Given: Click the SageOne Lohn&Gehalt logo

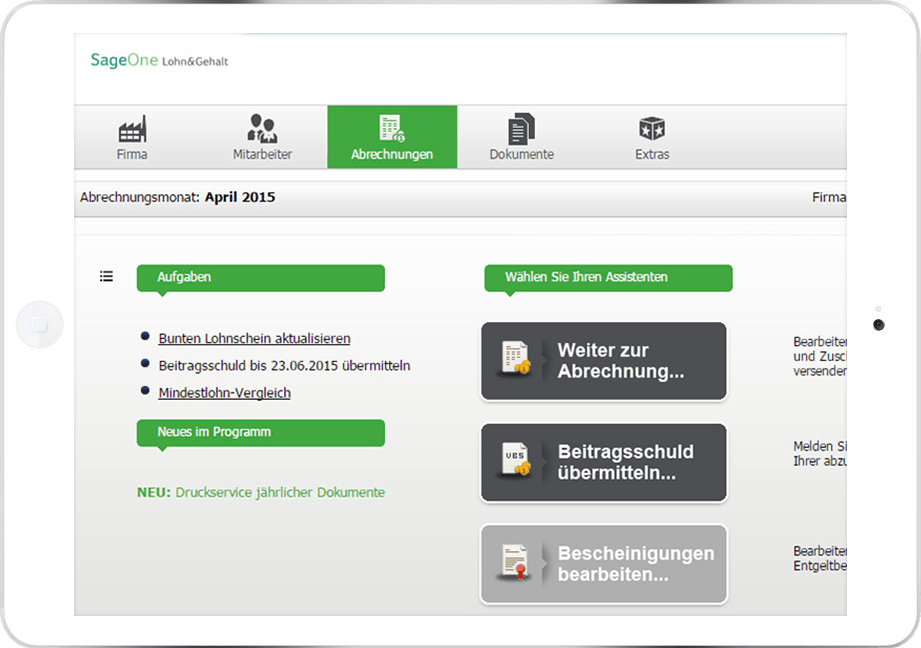Looking at the screenshot, I should click(159, 61).
